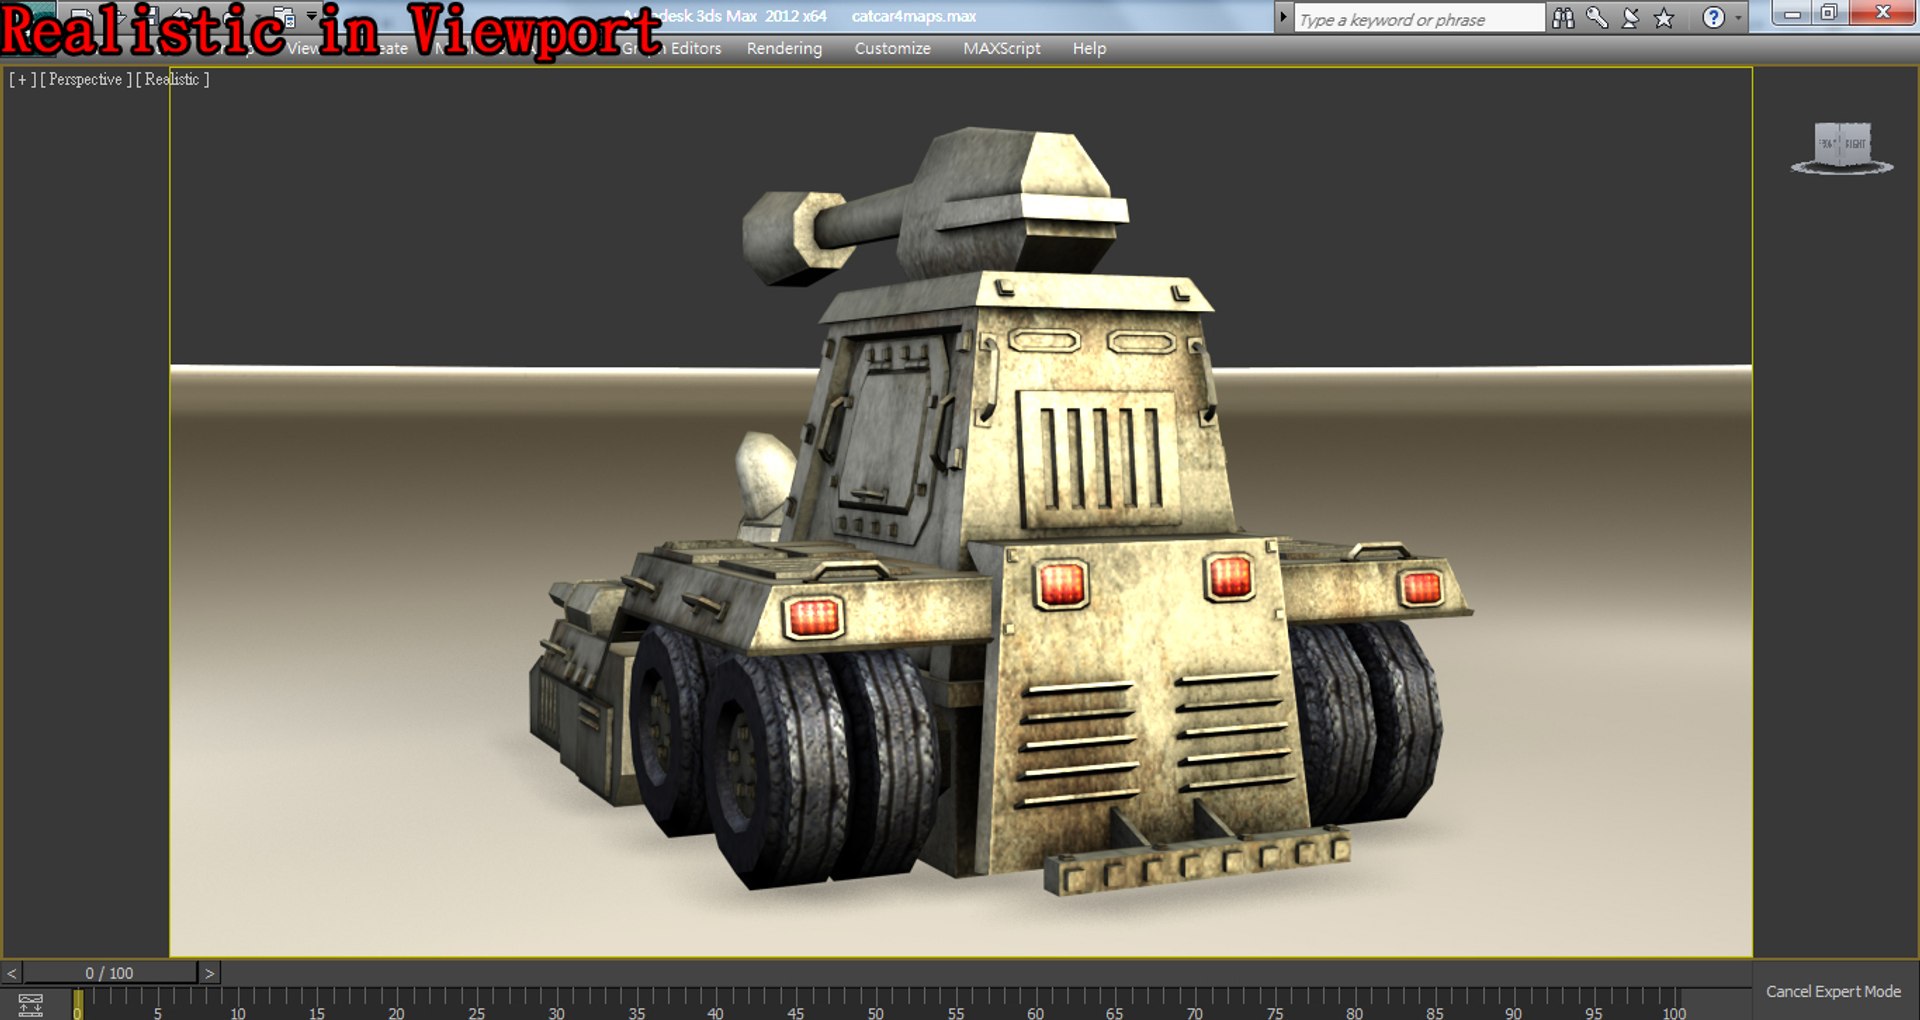The width and height of the screenshot is (1920, 1020).
Task: Expand the InfoCenter search arrow
Action: click(x=1283, y=17)
